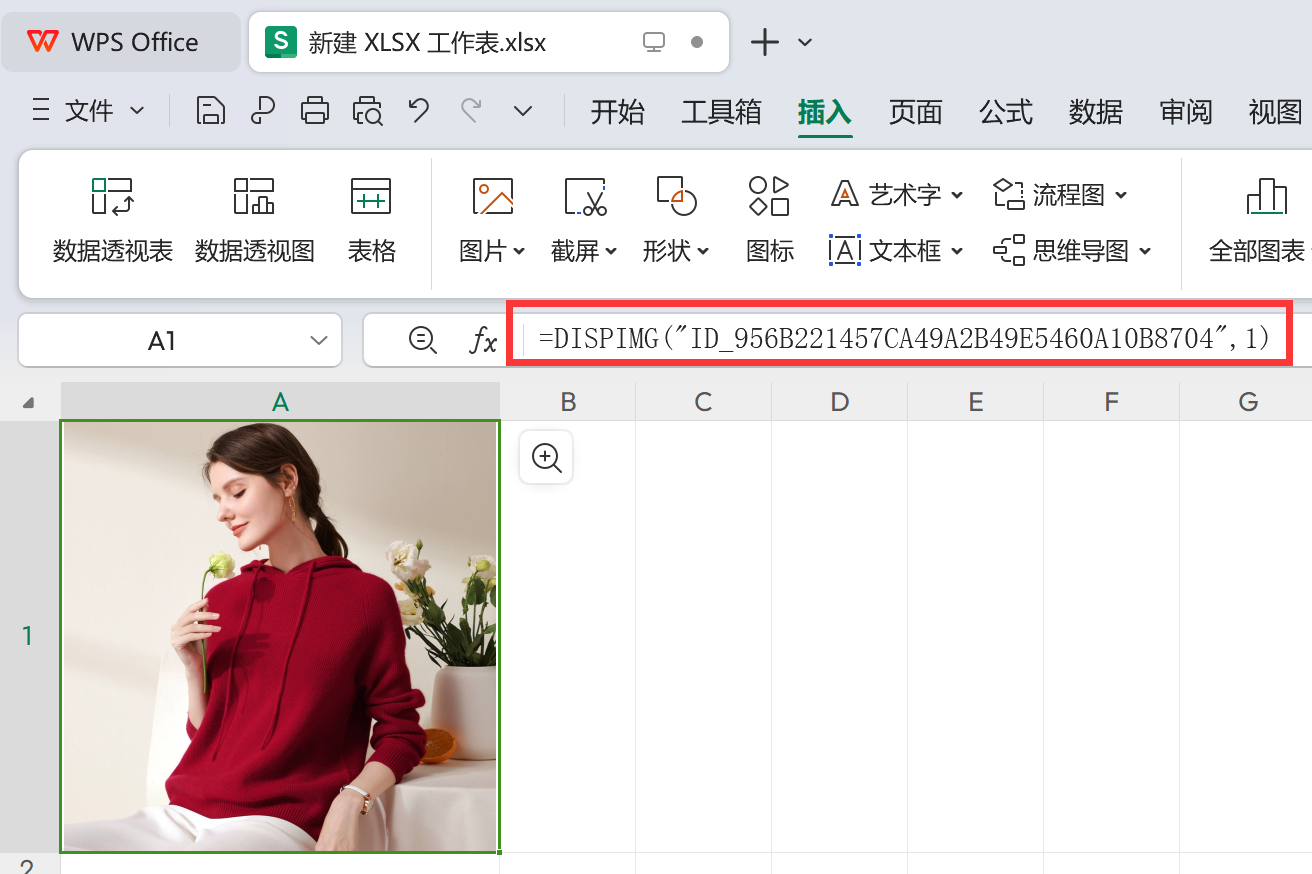Open the 文件 (File) menu
Viewport: 1312px width, 874px height.
point(88,111)
